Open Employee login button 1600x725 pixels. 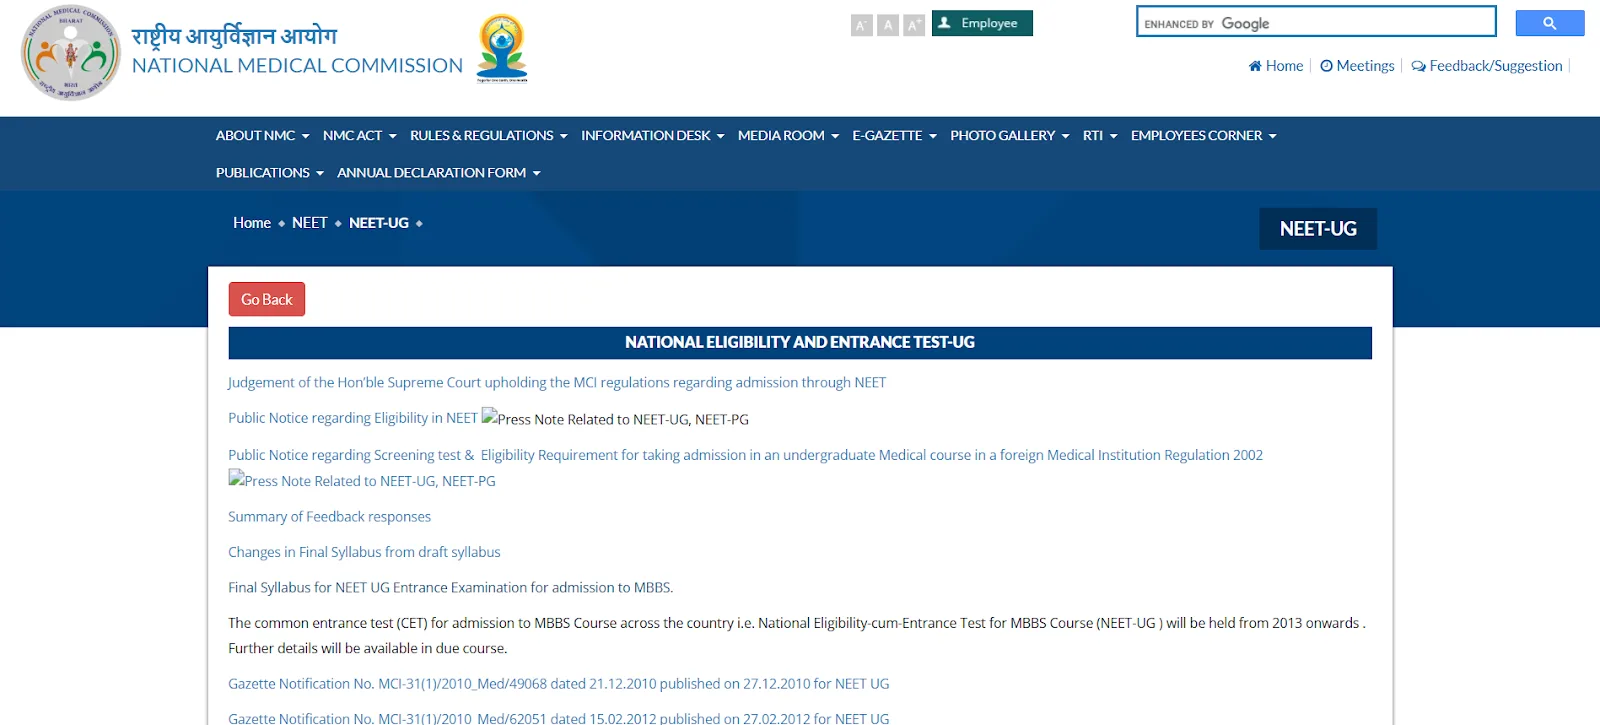[x=982, y=23]
